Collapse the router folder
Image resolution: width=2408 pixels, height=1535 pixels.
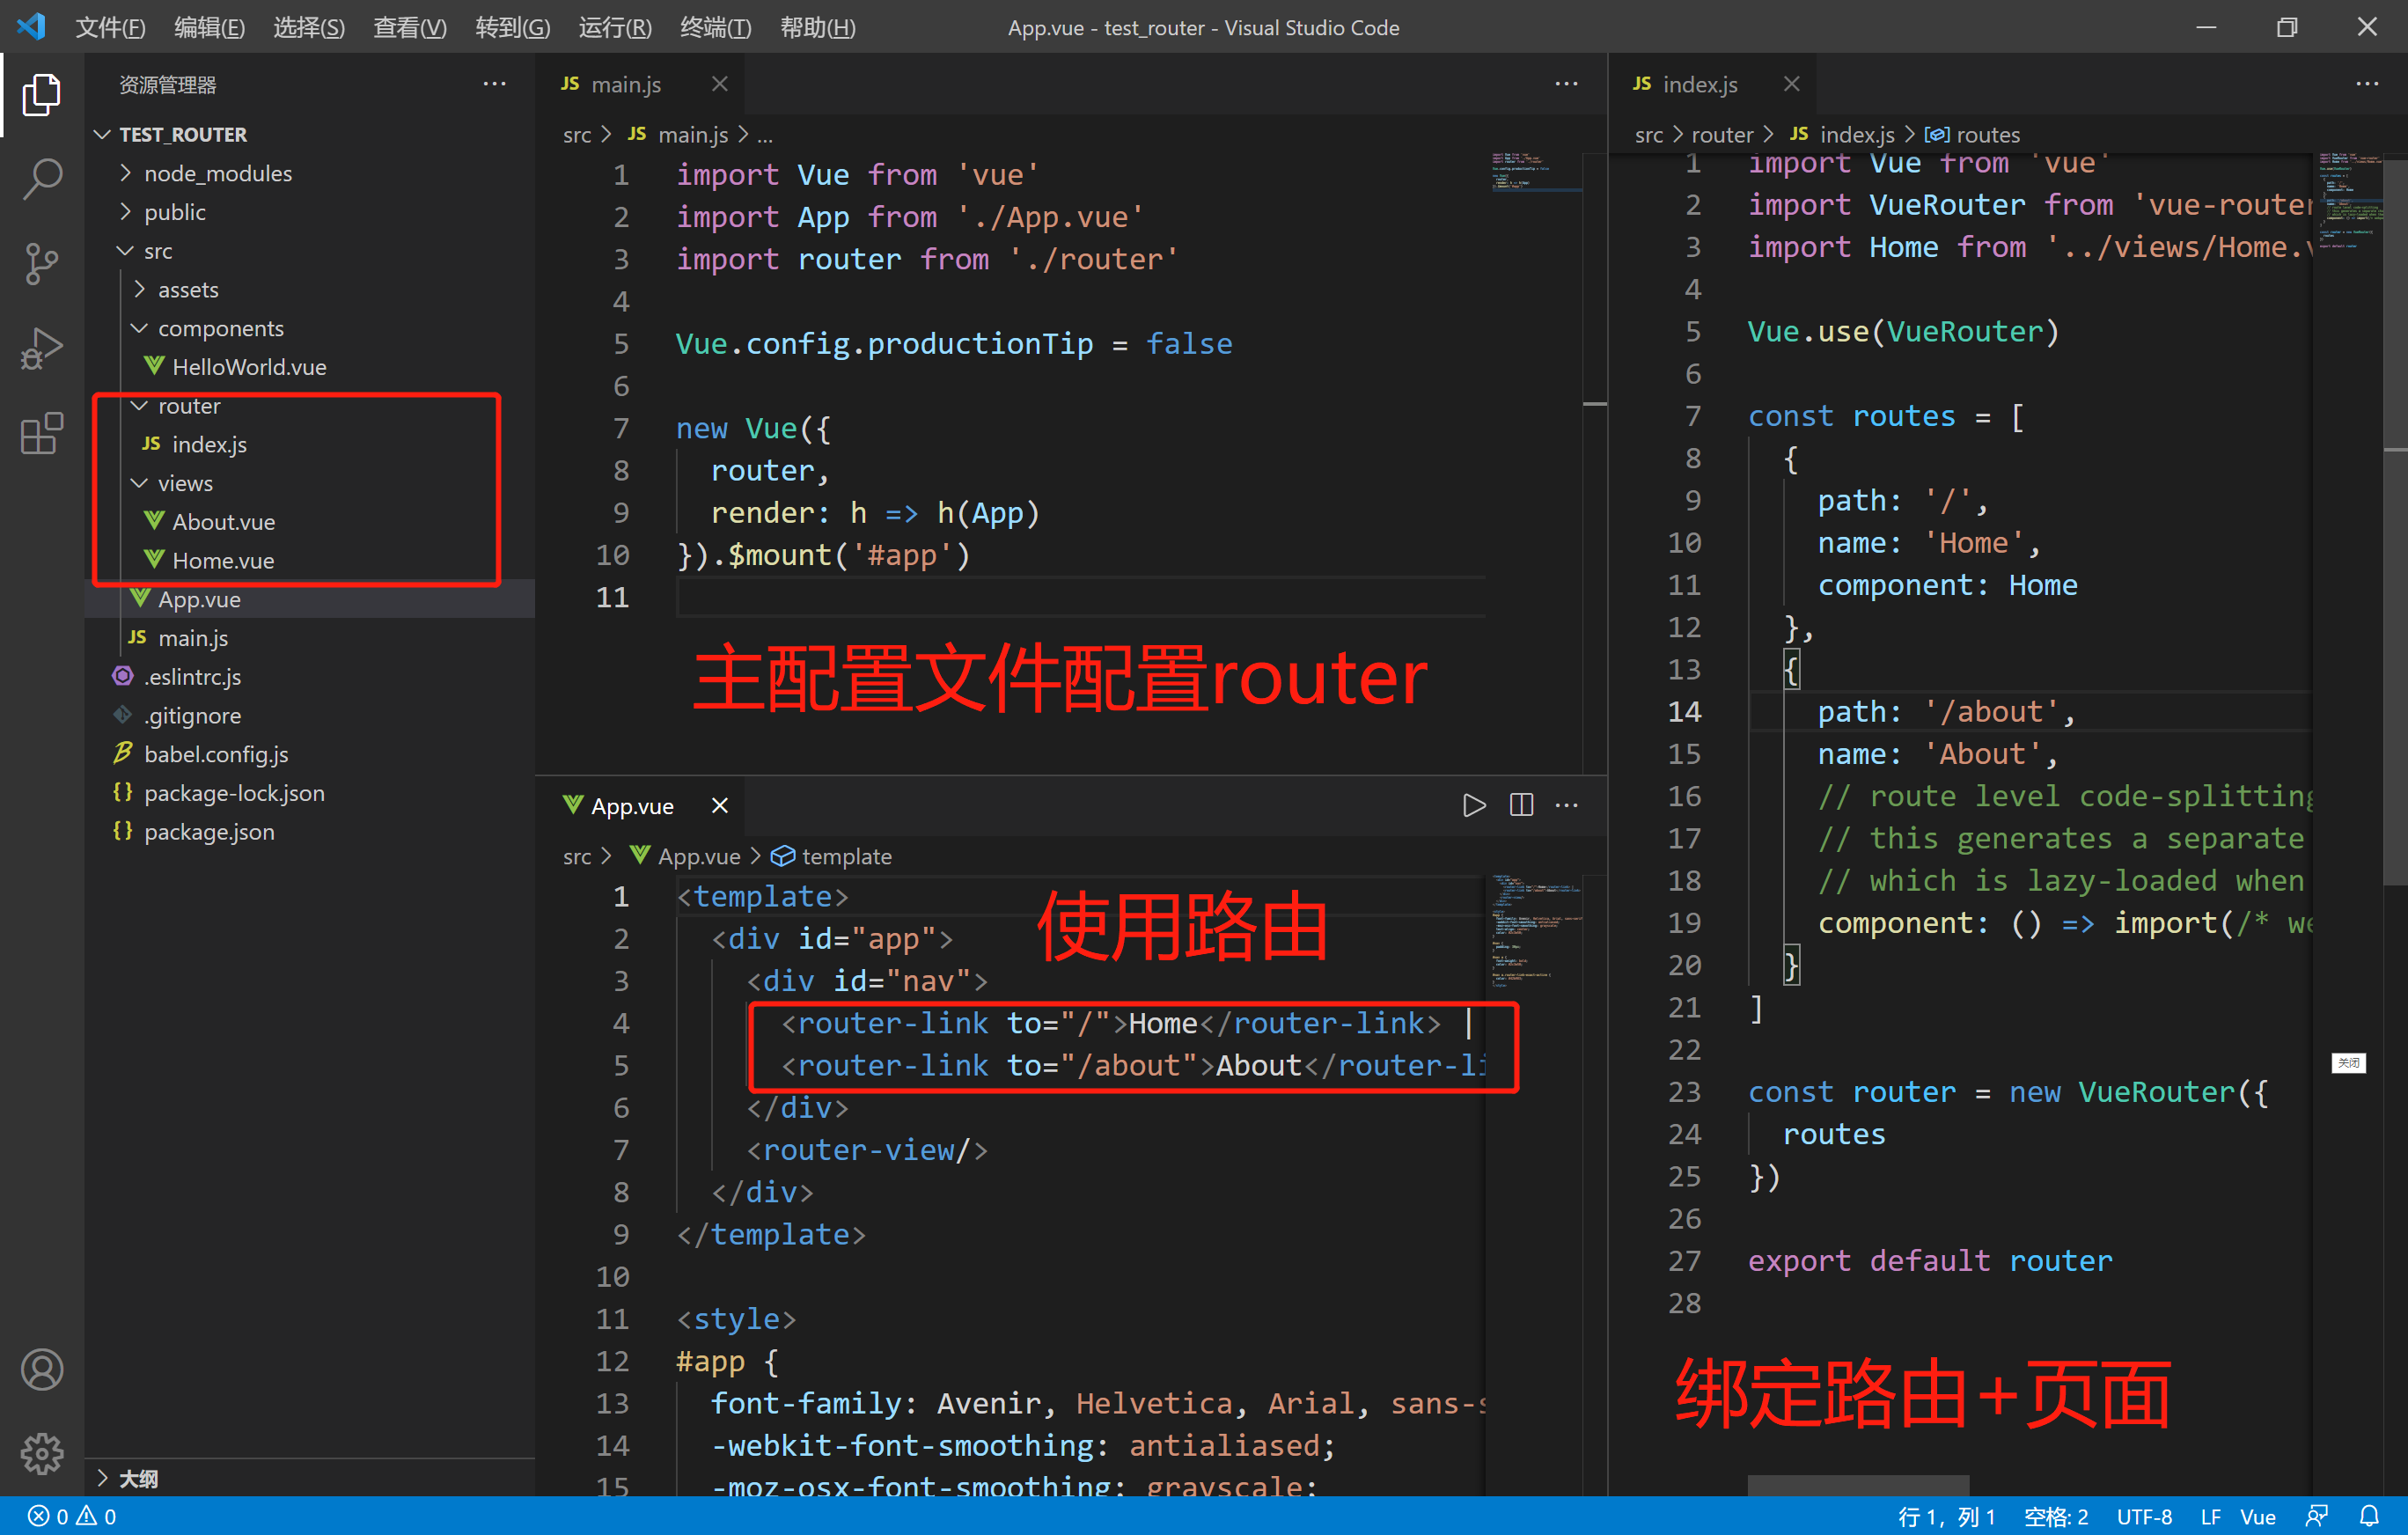188,406
